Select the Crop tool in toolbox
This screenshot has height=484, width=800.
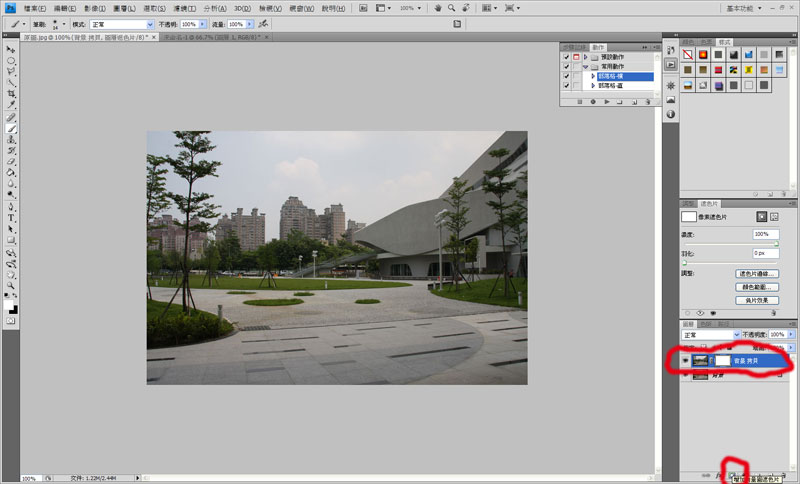click(x=11, y=93)
